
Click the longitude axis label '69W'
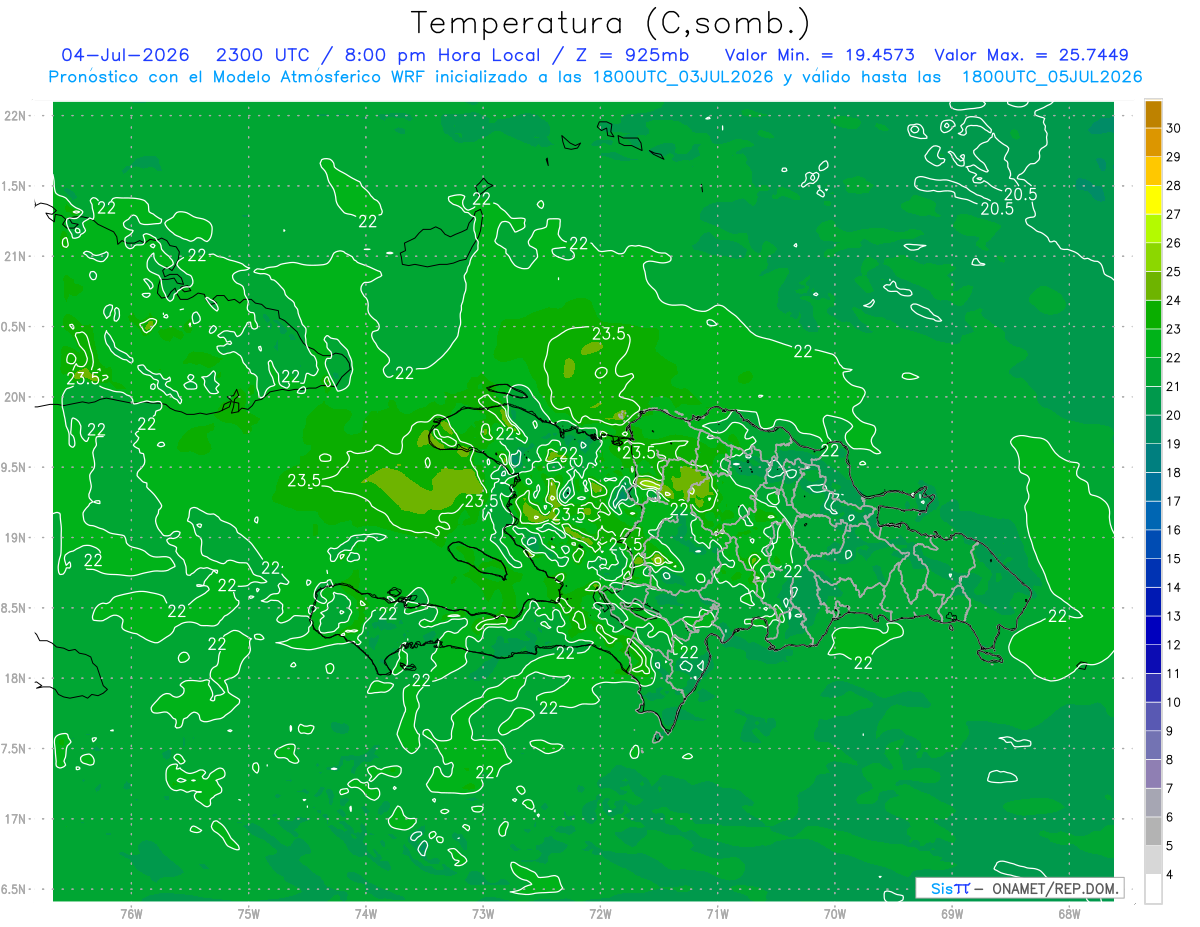(x=951, y=914)
